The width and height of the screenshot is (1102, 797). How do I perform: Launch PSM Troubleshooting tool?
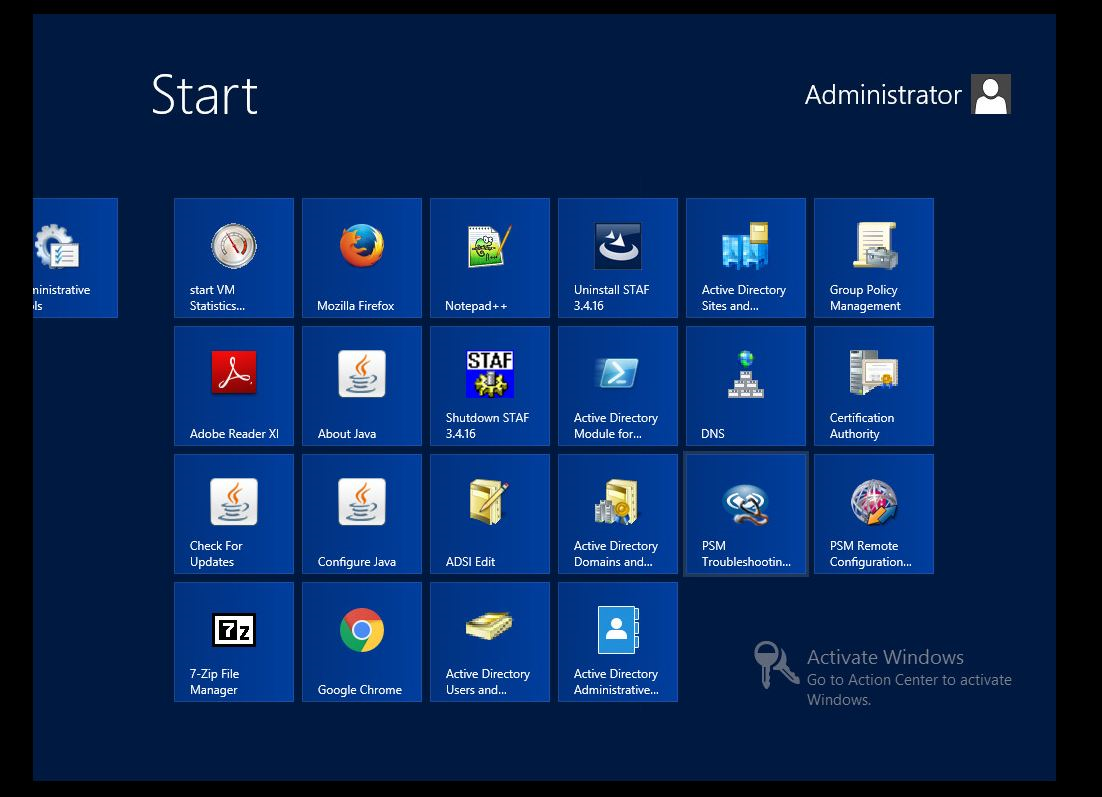coord(745,514)
